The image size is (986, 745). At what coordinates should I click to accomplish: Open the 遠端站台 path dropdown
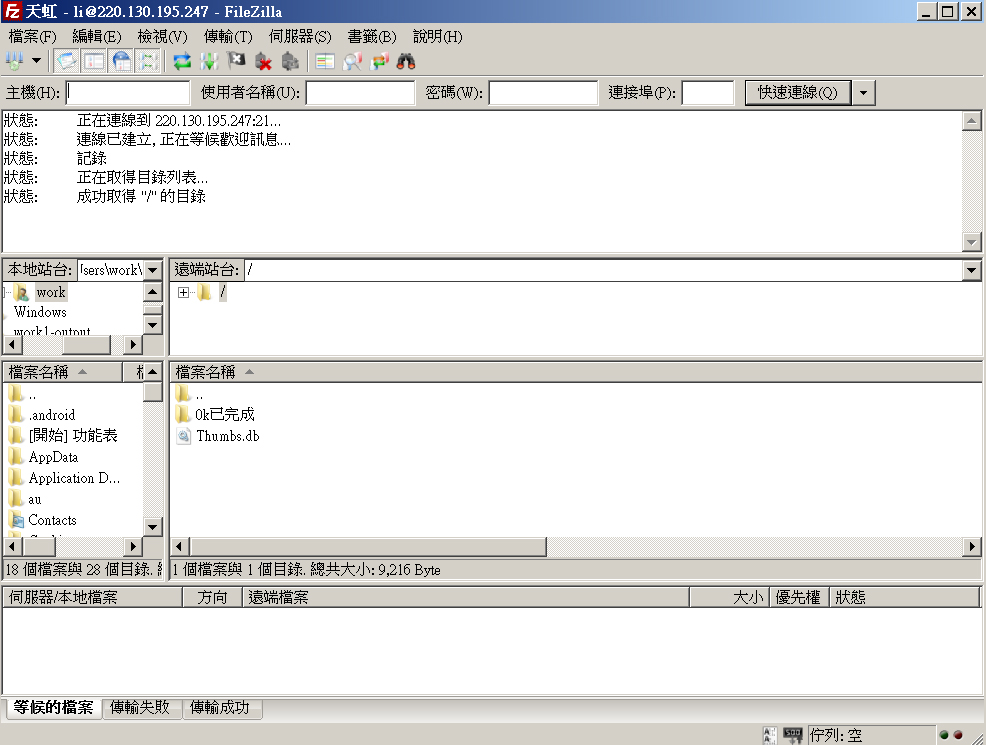972,270
